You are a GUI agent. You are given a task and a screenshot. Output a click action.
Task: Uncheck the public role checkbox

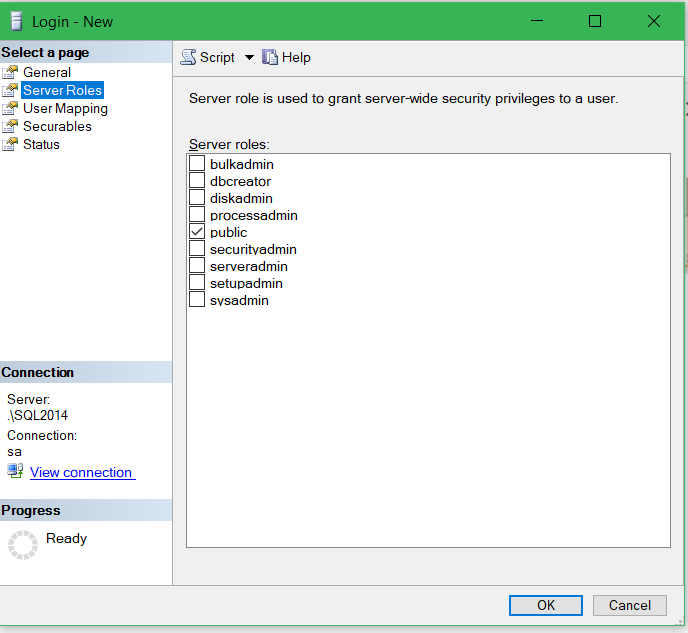point(197,232)
